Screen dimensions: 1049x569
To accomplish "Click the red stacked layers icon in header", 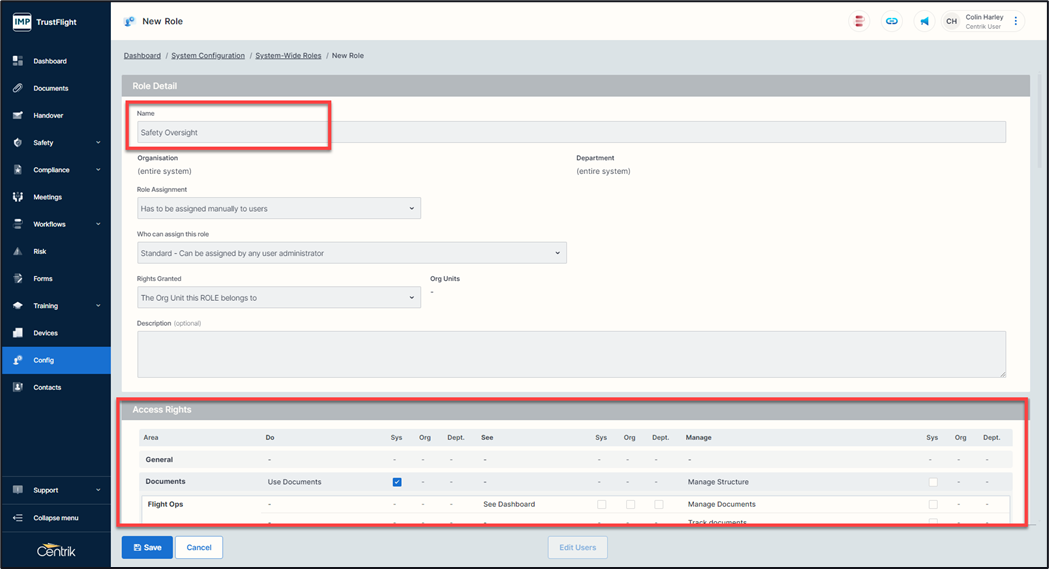I will pos(858,21).
